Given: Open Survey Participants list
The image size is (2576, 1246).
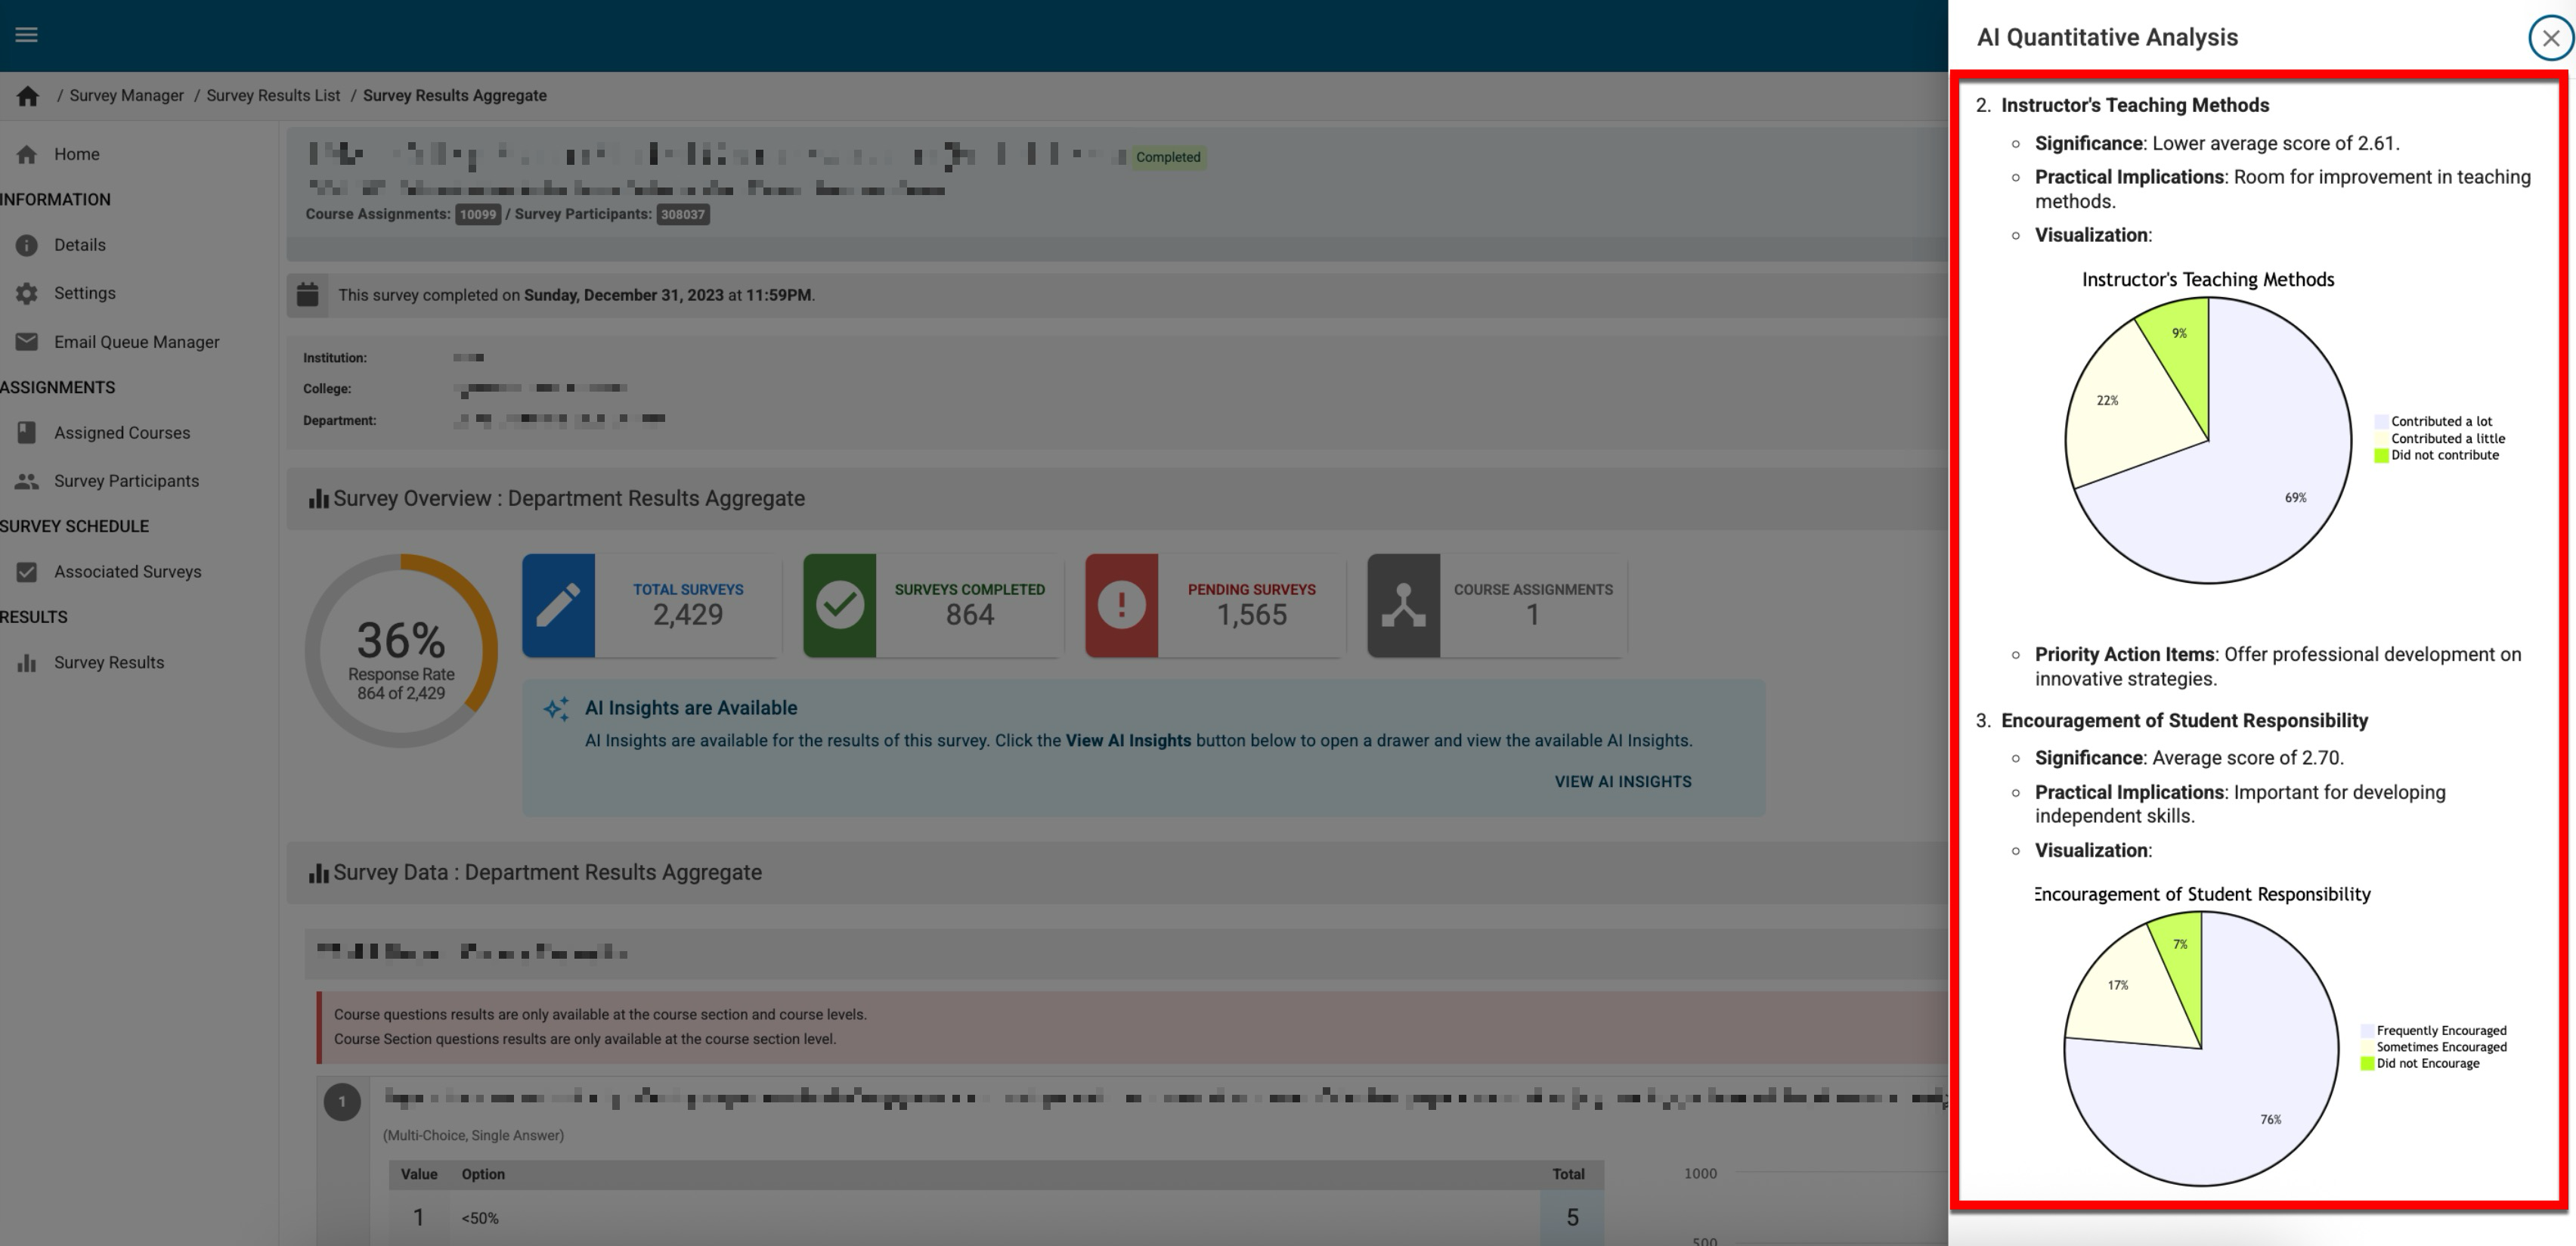Looking at the screenshot, I should tap(126, 481).
